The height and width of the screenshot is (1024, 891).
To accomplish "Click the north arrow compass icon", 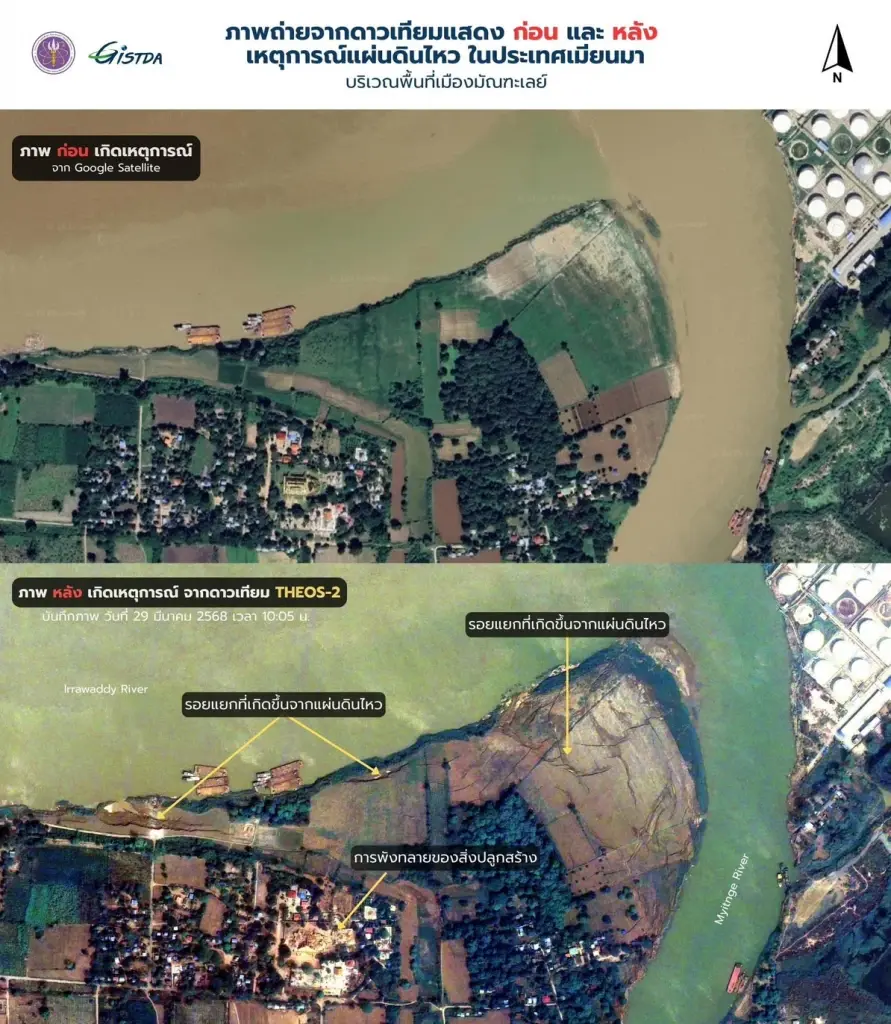I will (837, 54).
